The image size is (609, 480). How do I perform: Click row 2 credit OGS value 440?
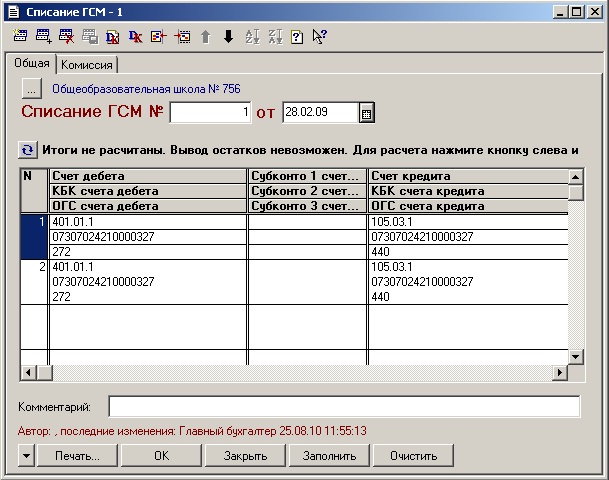pos(468,297)
